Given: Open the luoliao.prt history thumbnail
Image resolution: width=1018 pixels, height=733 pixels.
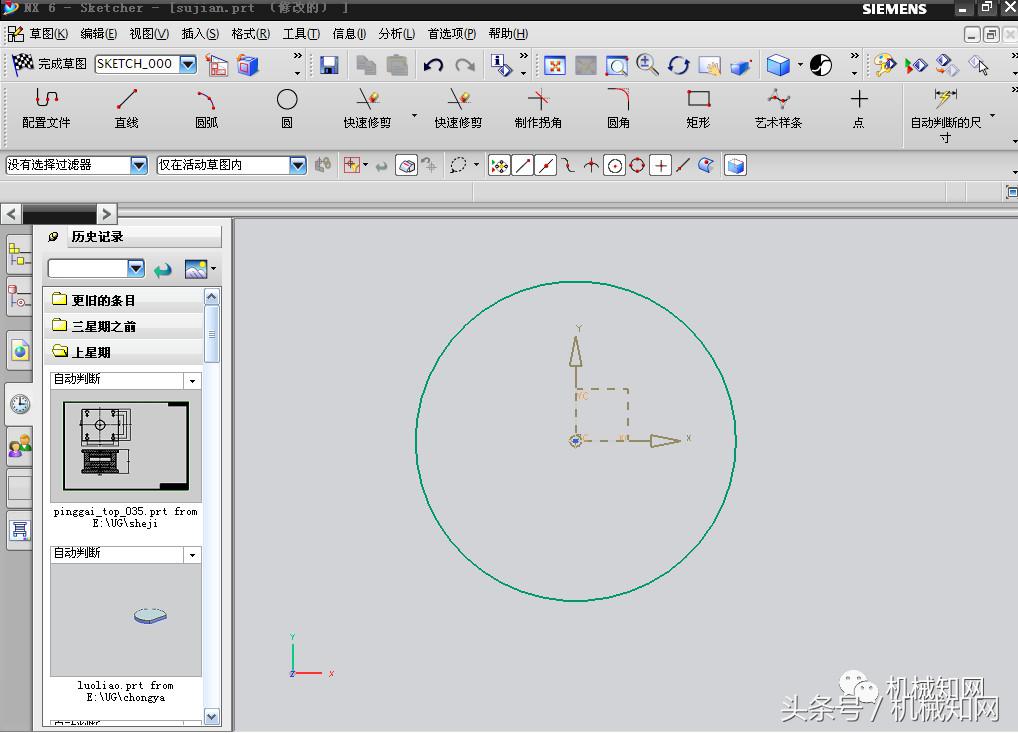Looking at the screenshot, I should click(125, 619).
